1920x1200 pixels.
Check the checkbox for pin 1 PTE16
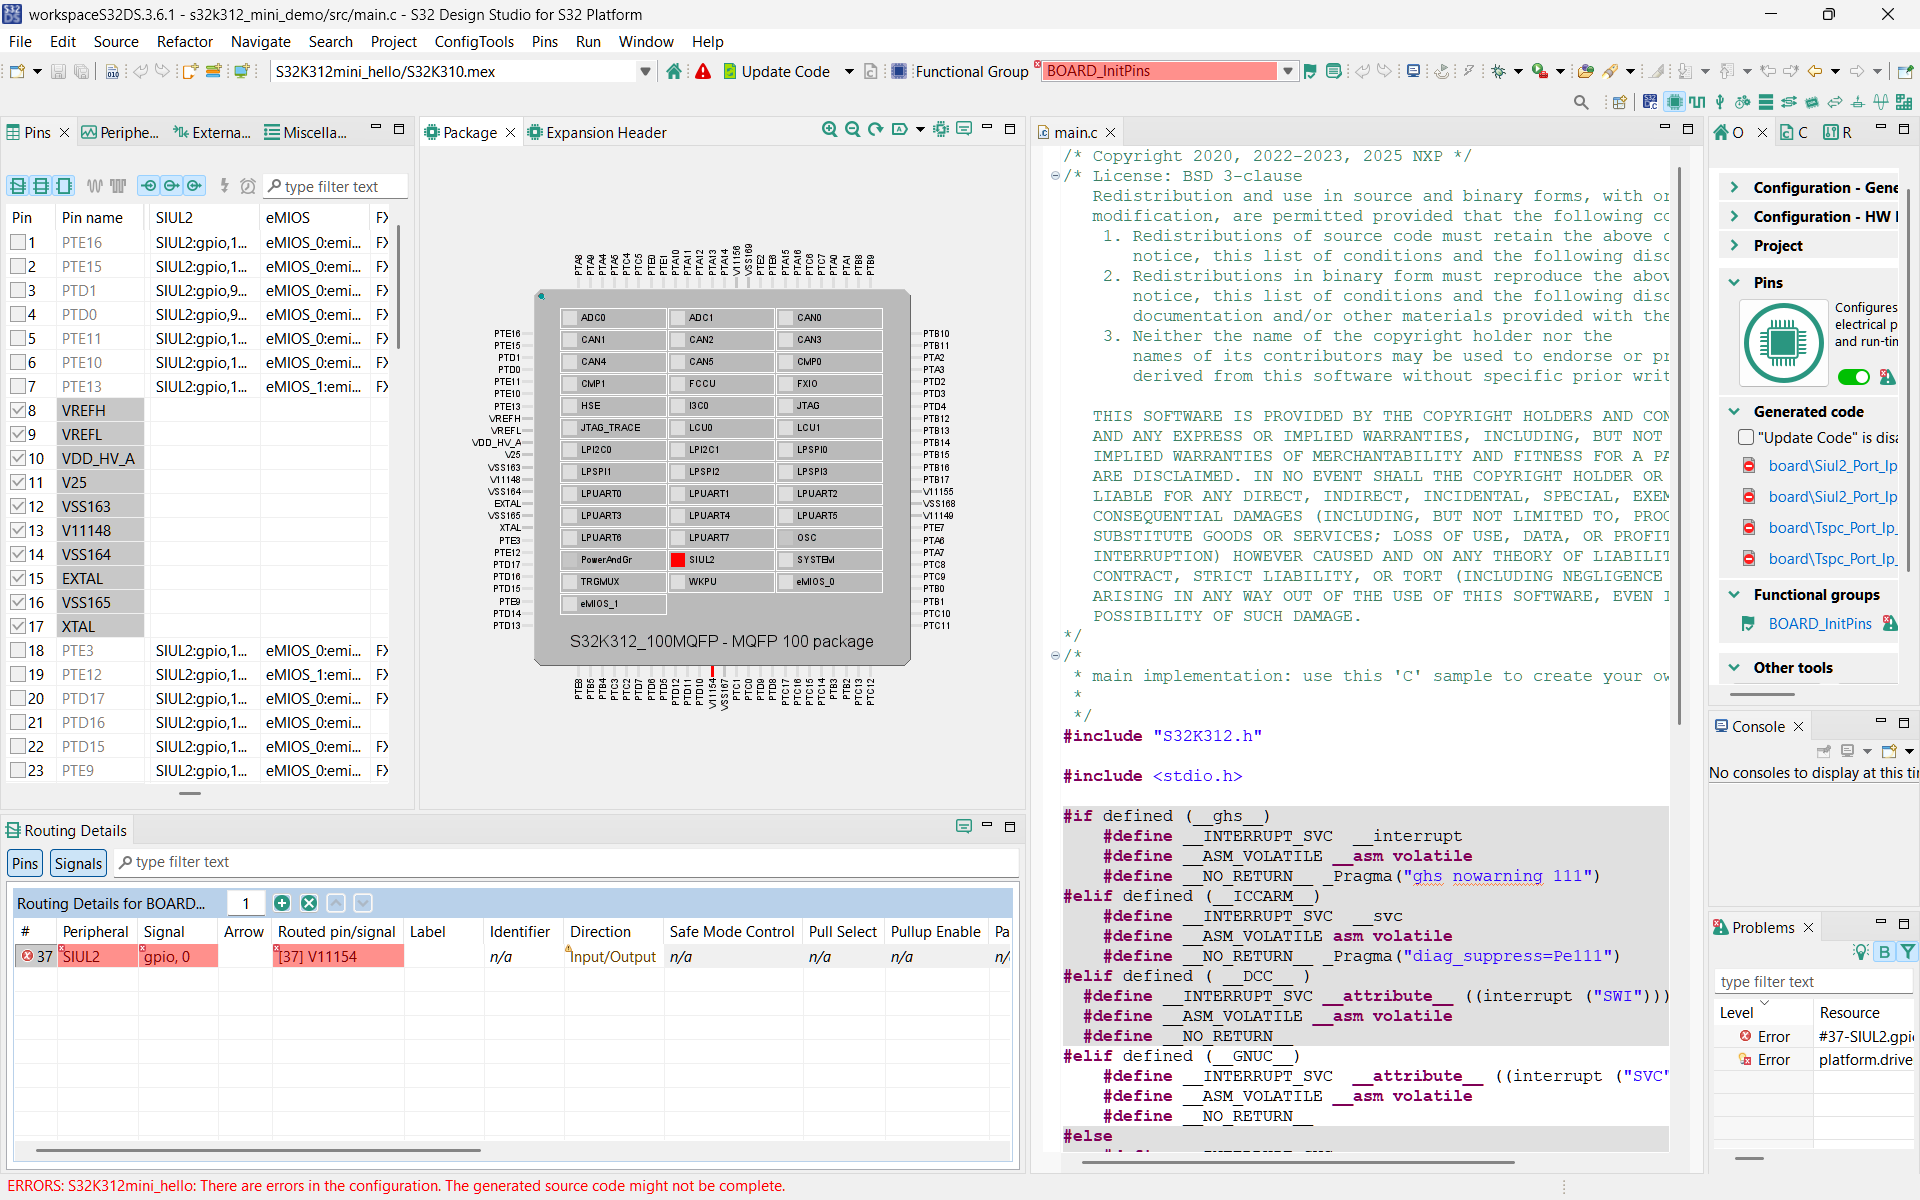click(x=17, y=242)
